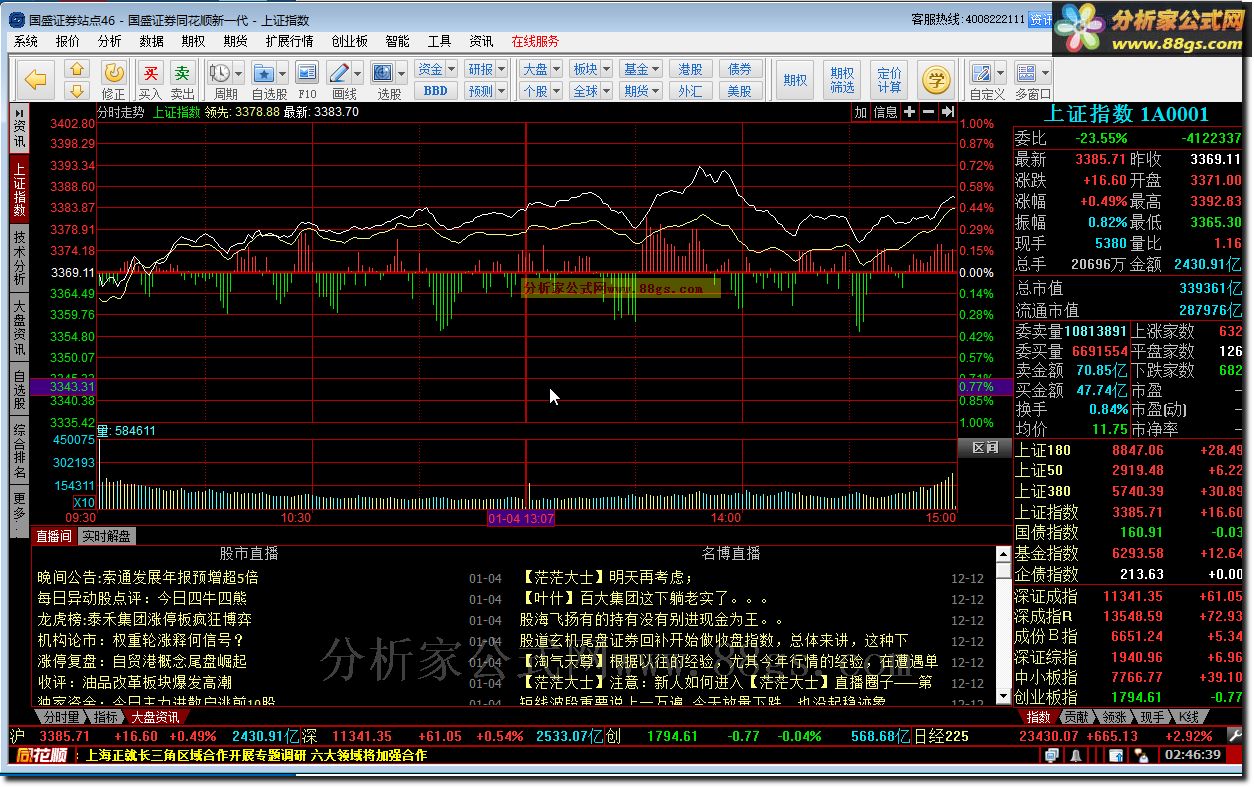Open the F10 info icon
Image resolution: width=1254 pixels, height=787 pixels.
pyautogui.click(x=307, y=73)
